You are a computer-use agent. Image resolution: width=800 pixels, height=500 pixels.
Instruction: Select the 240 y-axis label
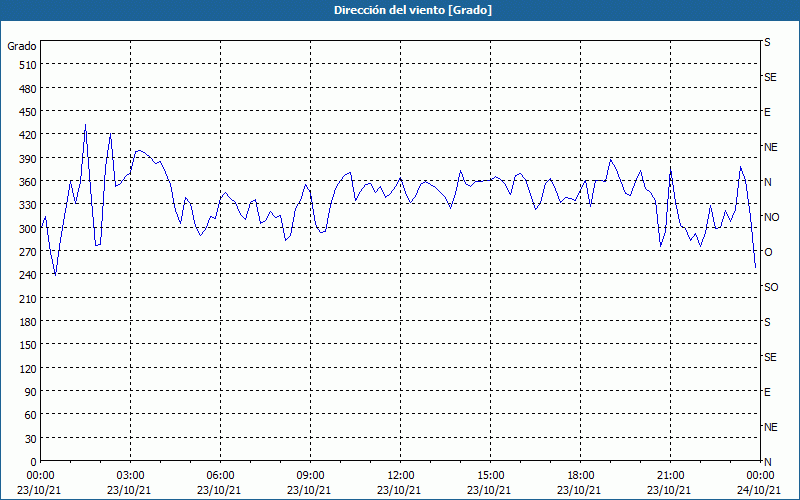click(x=28, y=276)
